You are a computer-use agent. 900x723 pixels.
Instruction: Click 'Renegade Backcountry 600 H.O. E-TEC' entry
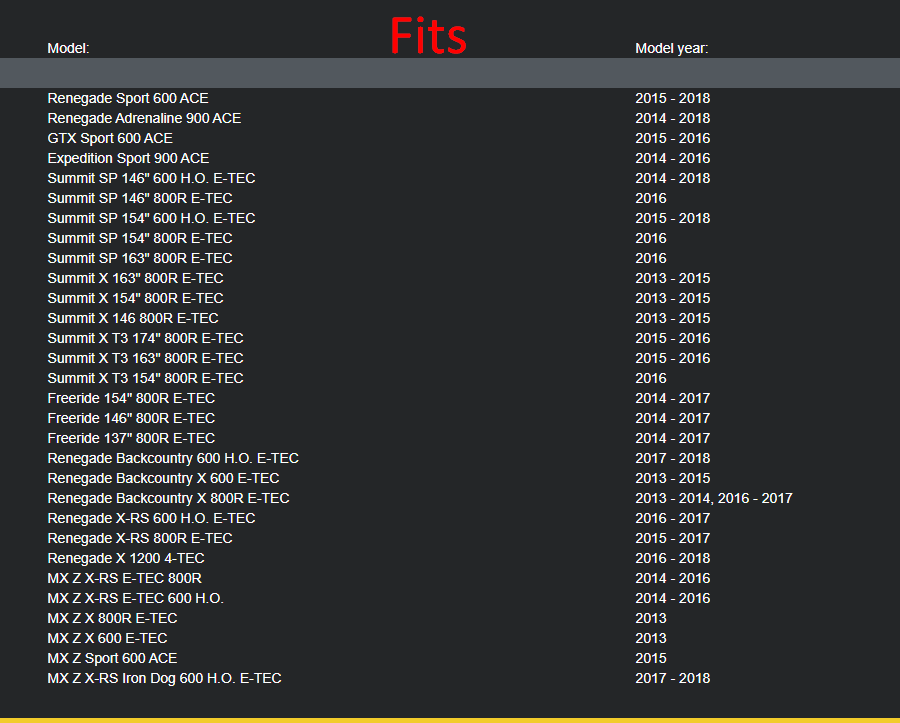click(173, 458)
